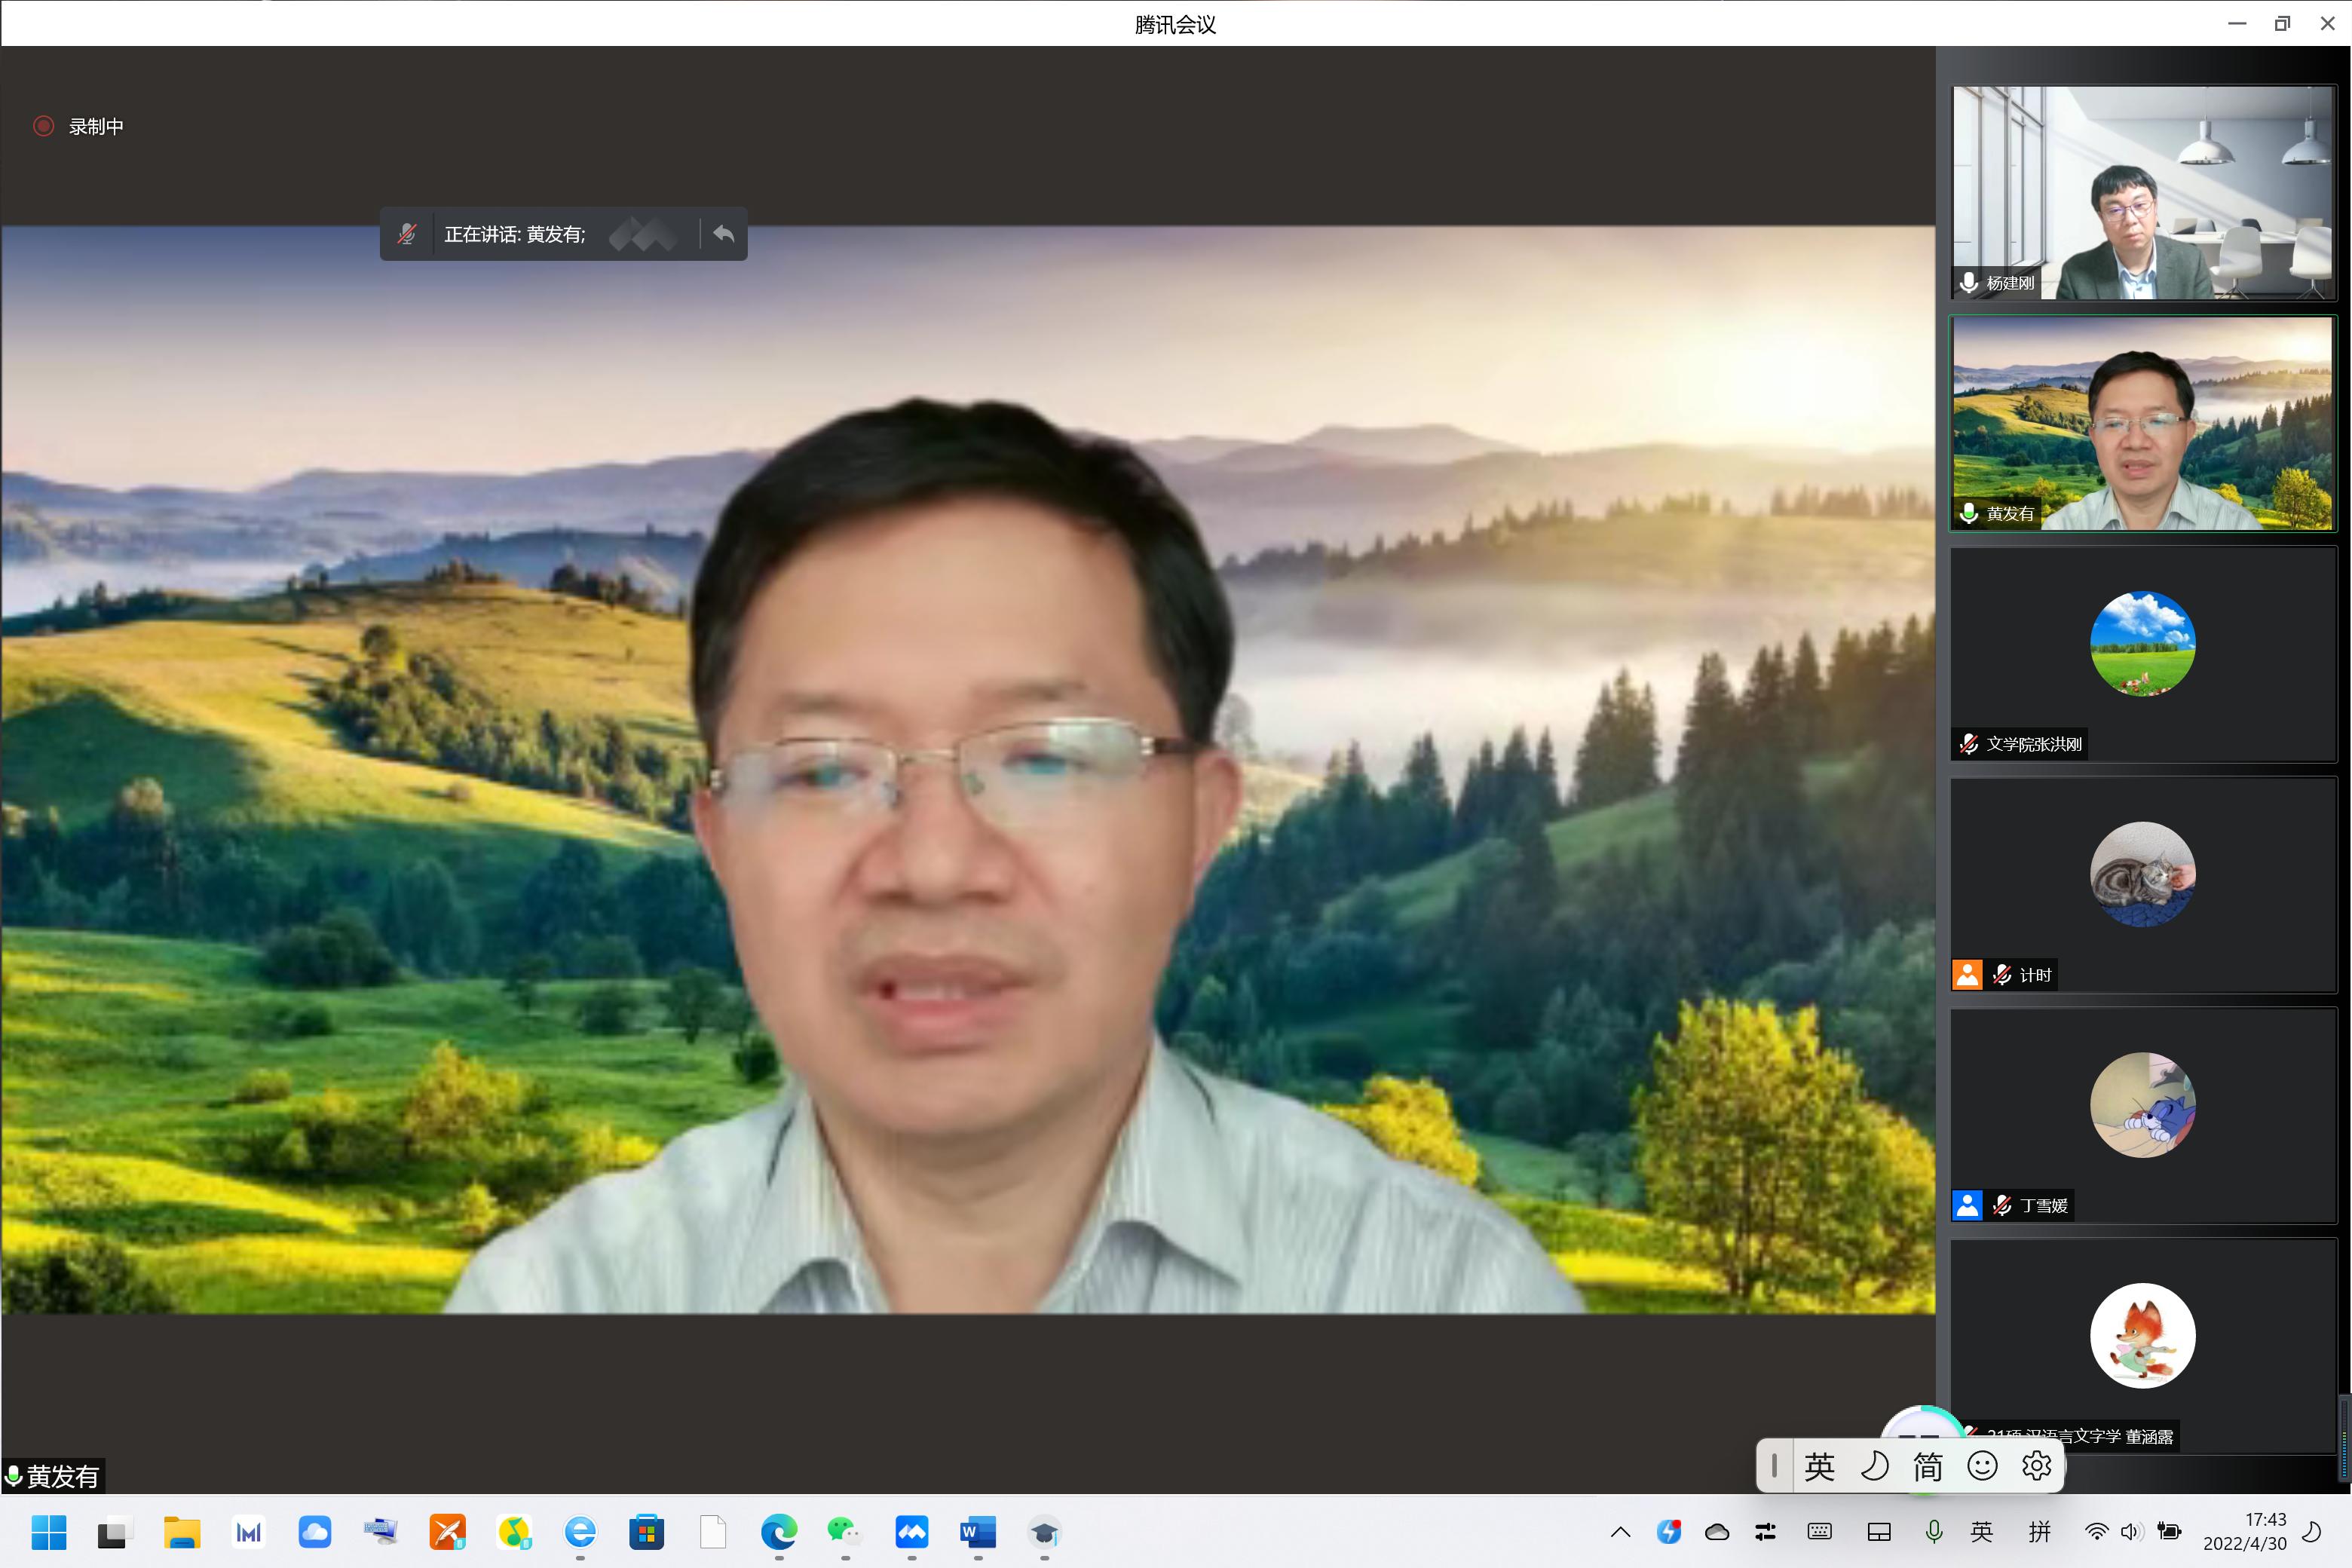The height and width of the screenshot is (1568, 2352).
Task: Click the muted microphone icon in speaker bar
Action: [406, 234]
